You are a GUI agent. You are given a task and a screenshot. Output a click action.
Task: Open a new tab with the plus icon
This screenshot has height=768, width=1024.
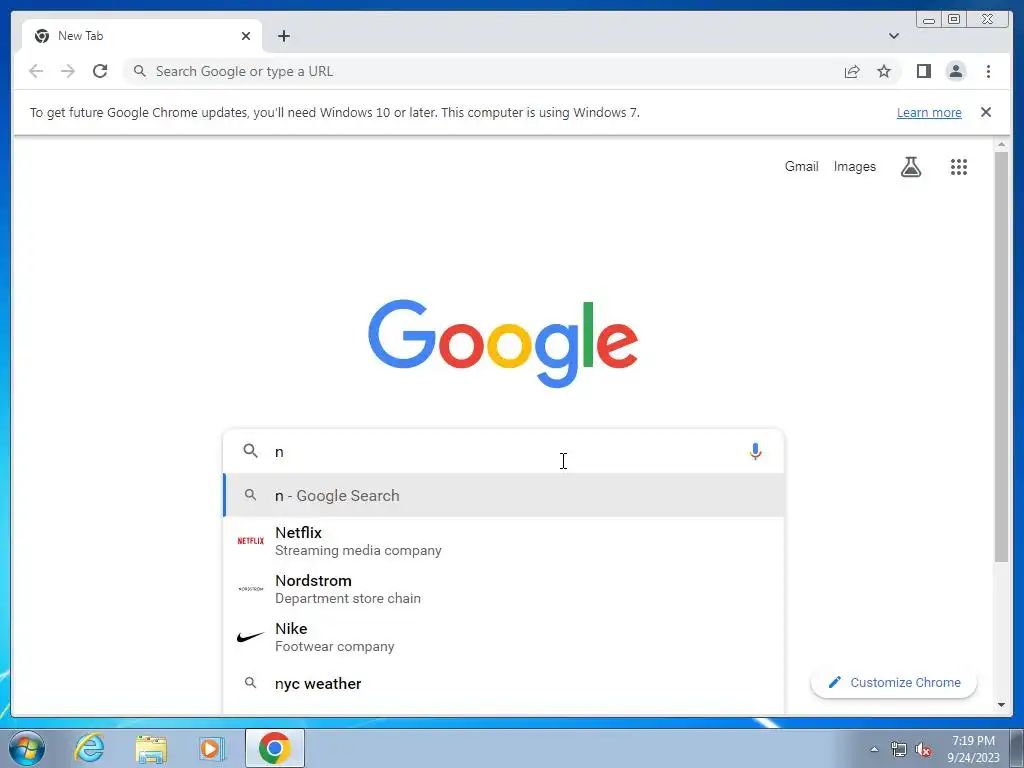pyautogui.click(x=283, y=36)
